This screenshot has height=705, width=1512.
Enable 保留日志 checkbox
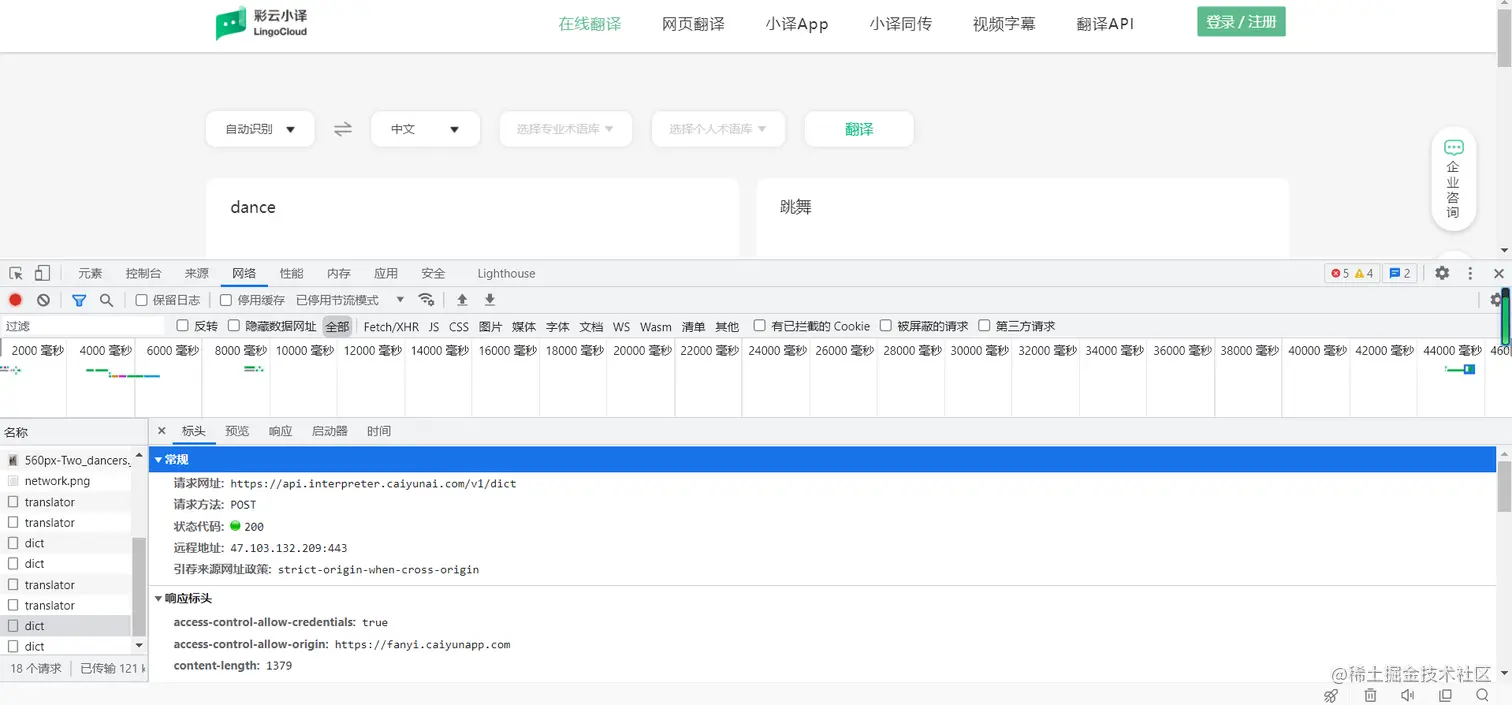click(142, 300)
